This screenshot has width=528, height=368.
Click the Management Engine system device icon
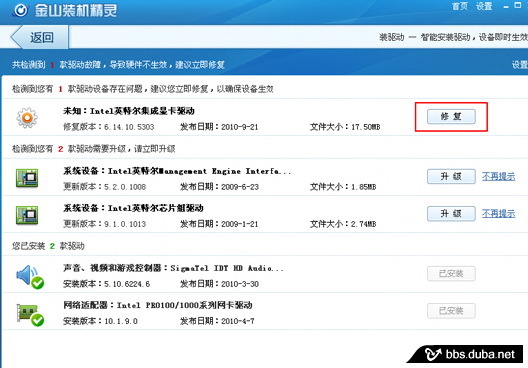tap(27, 178)
